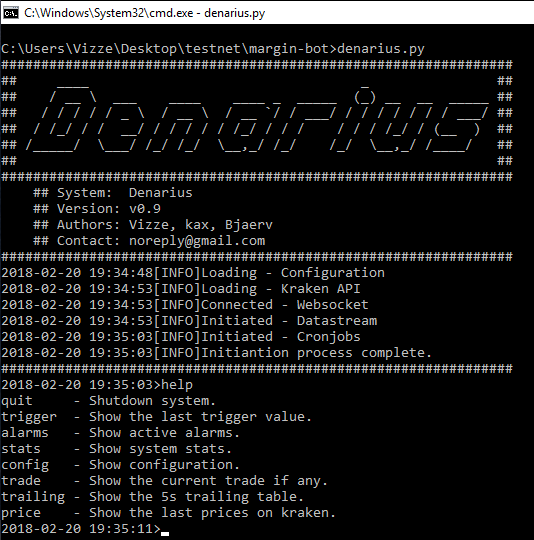Click the 'quit' command in help list
534x540 pixels.
tap(17, 401)
